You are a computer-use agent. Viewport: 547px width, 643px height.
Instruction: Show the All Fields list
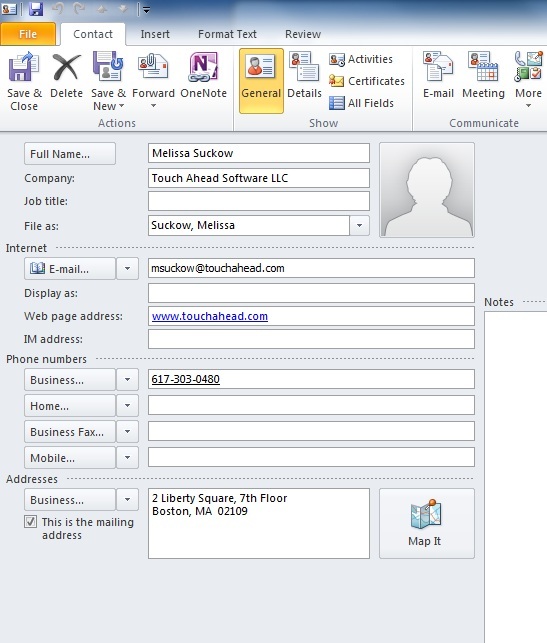361,103
